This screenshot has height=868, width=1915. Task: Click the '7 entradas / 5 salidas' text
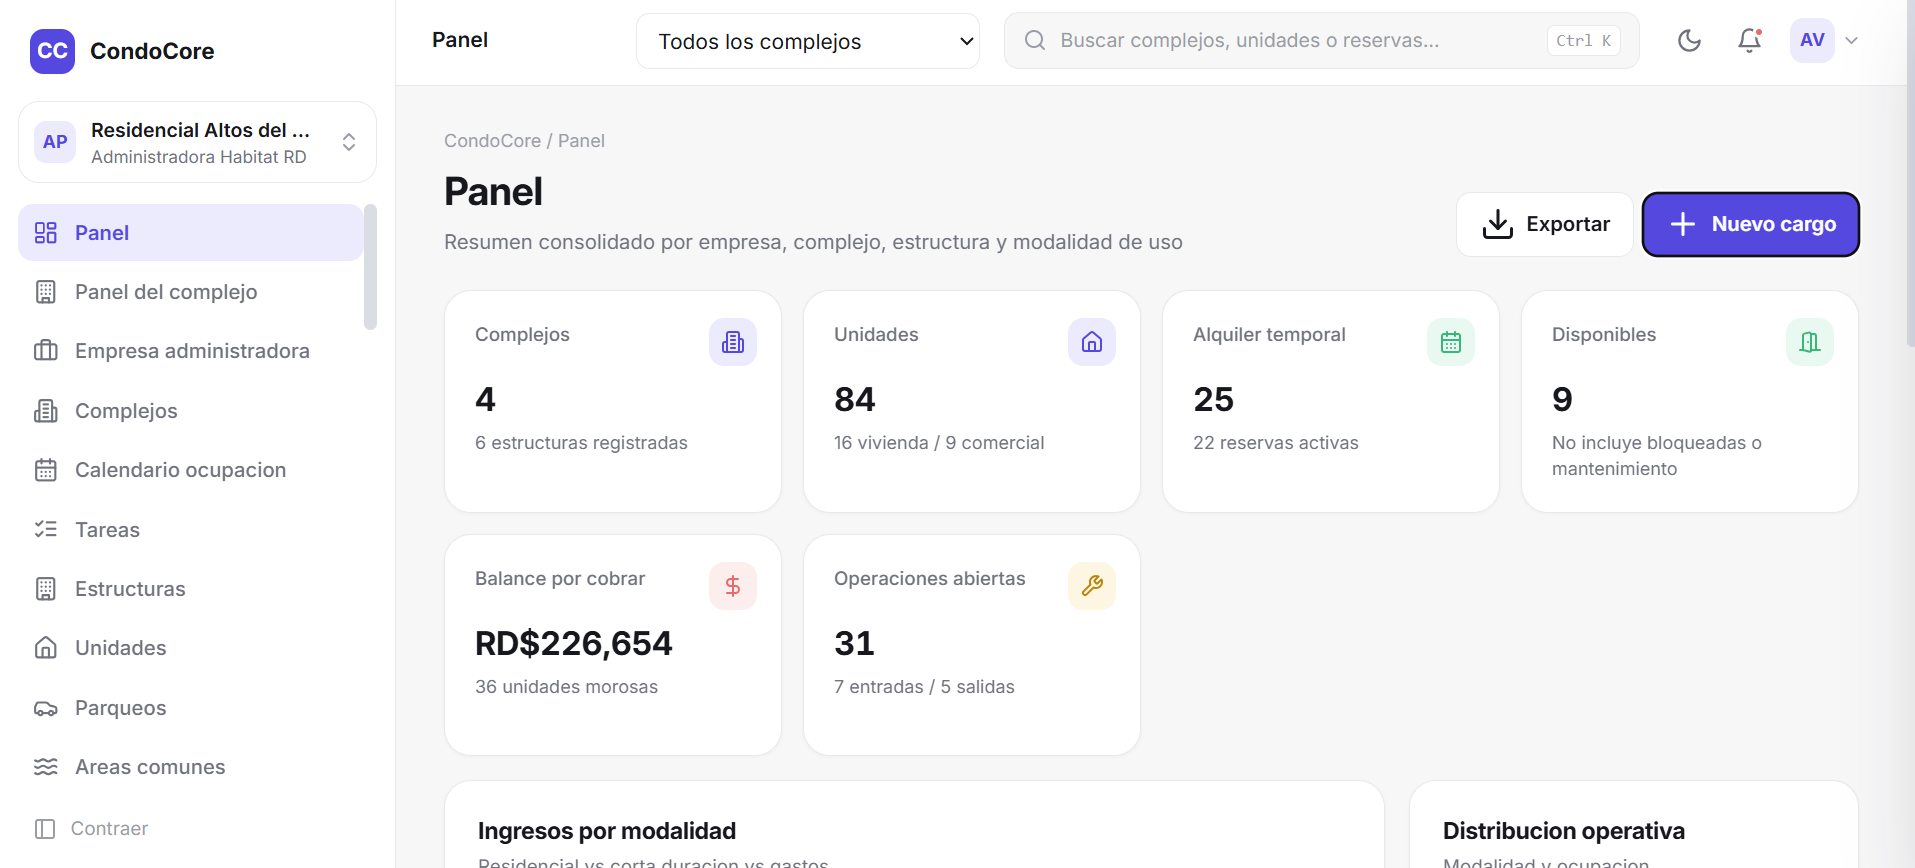tap(924, 687)
